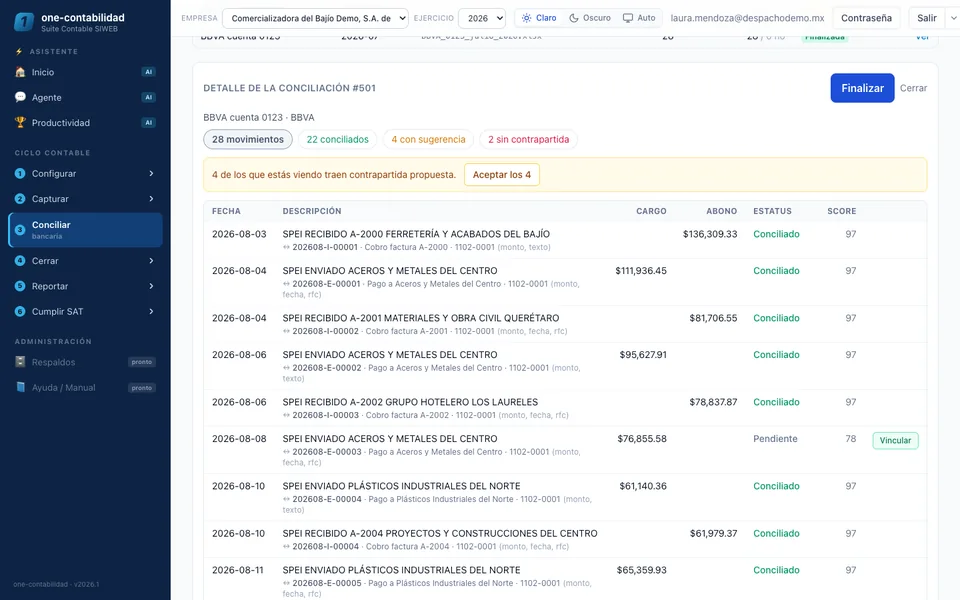
Task: Switch to Auto theme mode
Action: tap(639, 18)
